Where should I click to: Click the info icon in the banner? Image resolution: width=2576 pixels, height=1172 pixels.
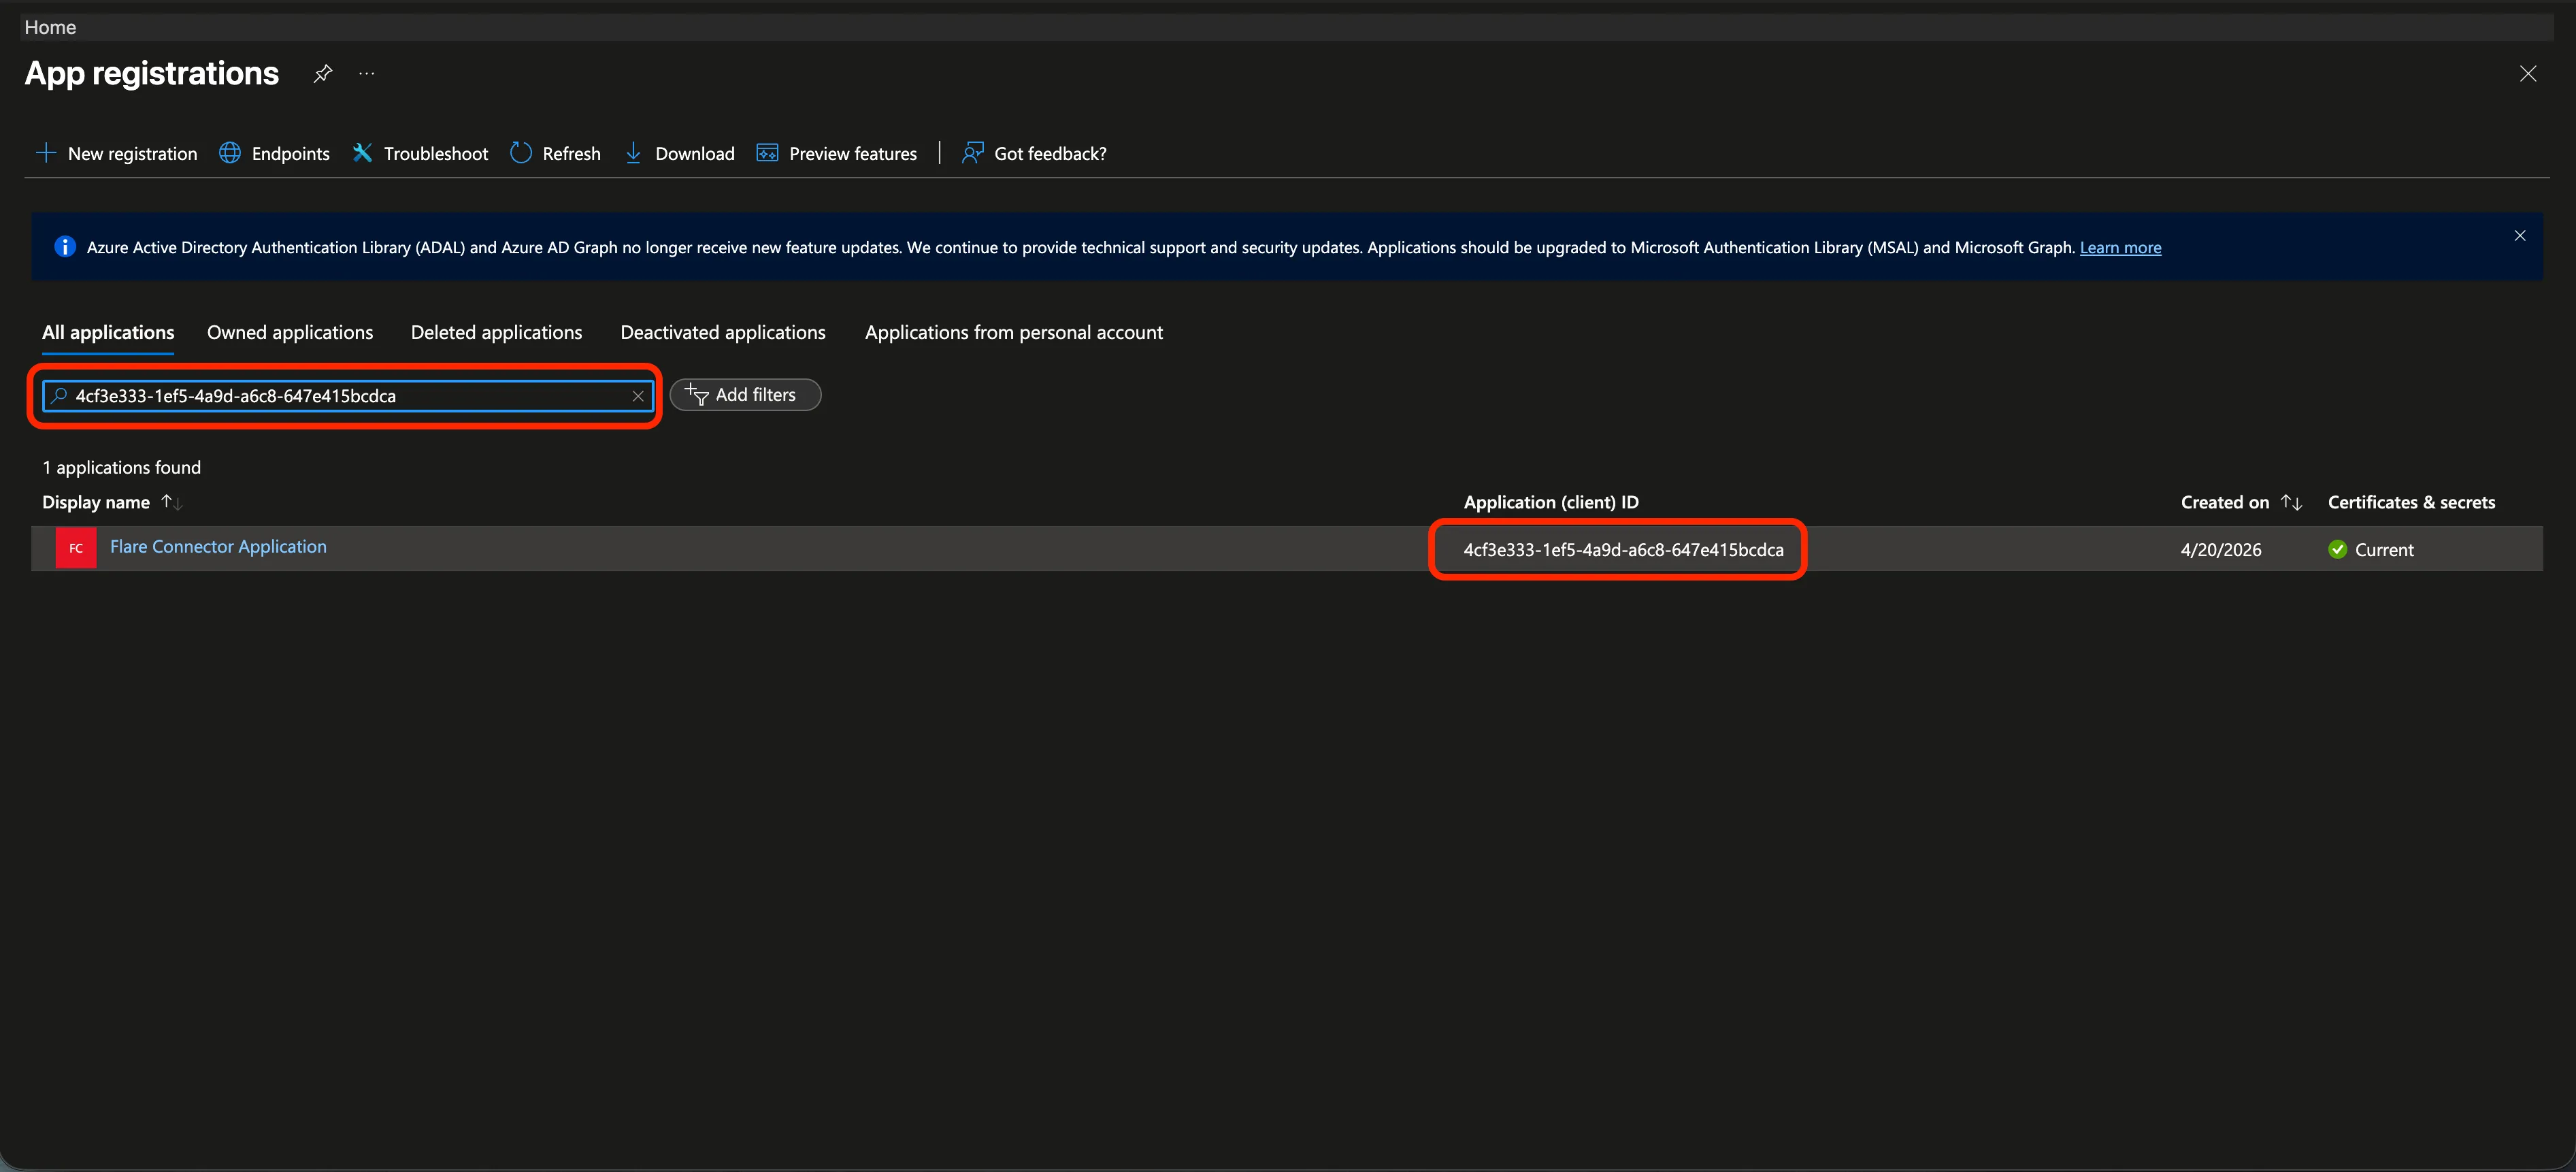point(65,246)
